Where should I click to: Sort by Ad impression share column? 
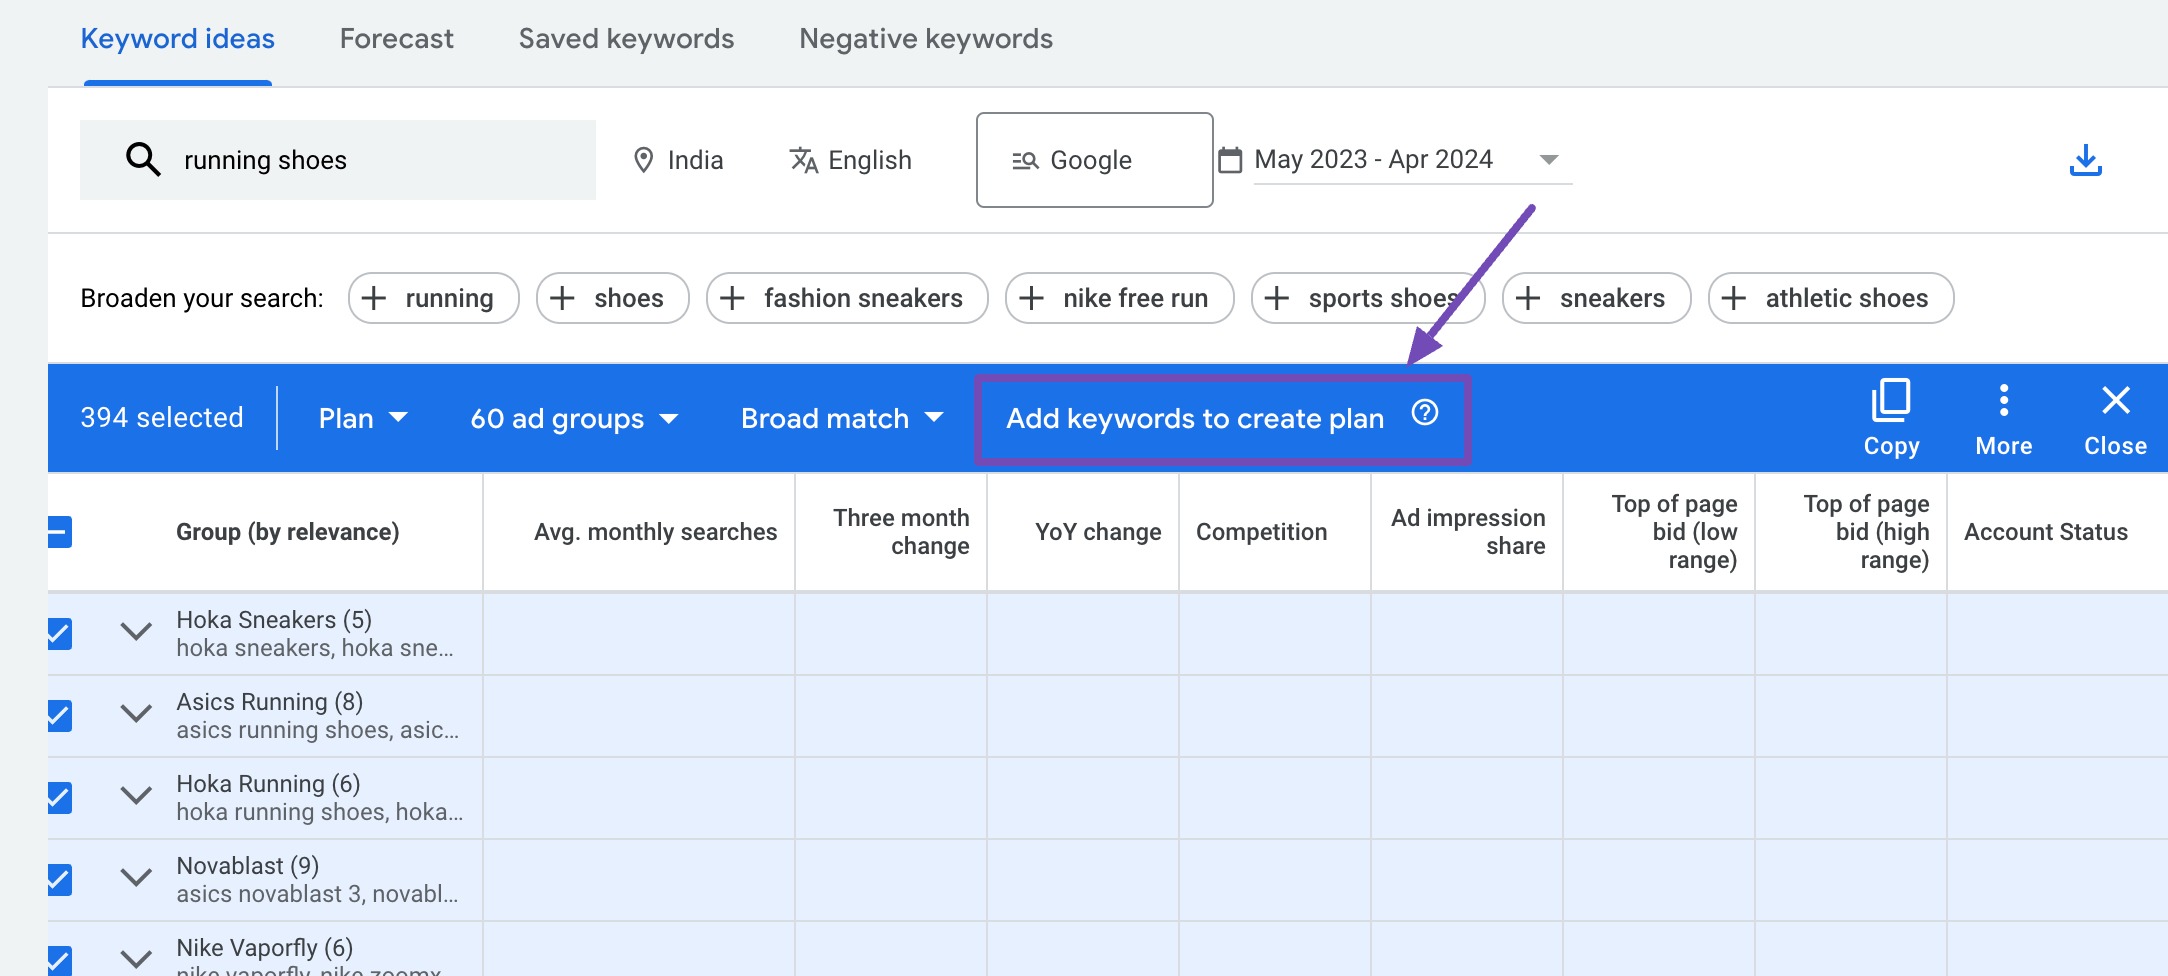(x=1468, y=532)
